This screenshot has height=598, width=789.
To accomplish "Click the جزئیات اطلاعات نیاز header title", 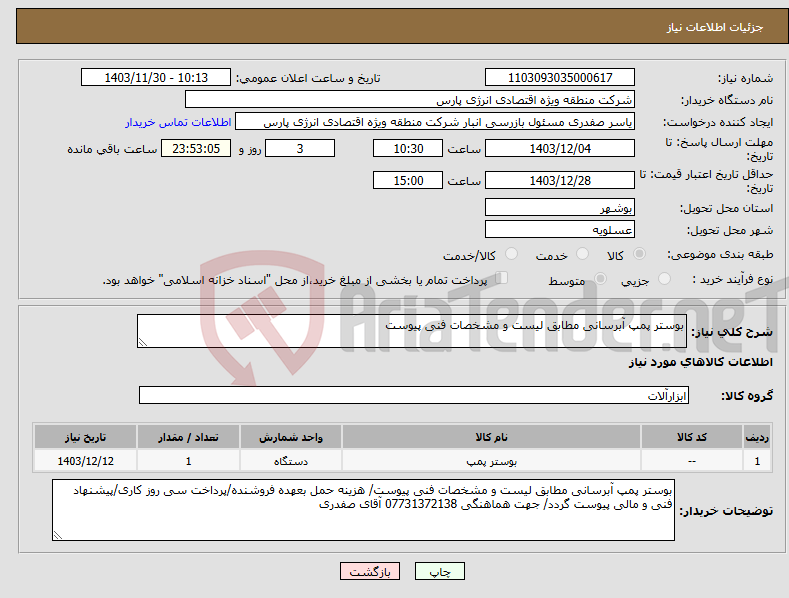I will click(x=715, y=27).
